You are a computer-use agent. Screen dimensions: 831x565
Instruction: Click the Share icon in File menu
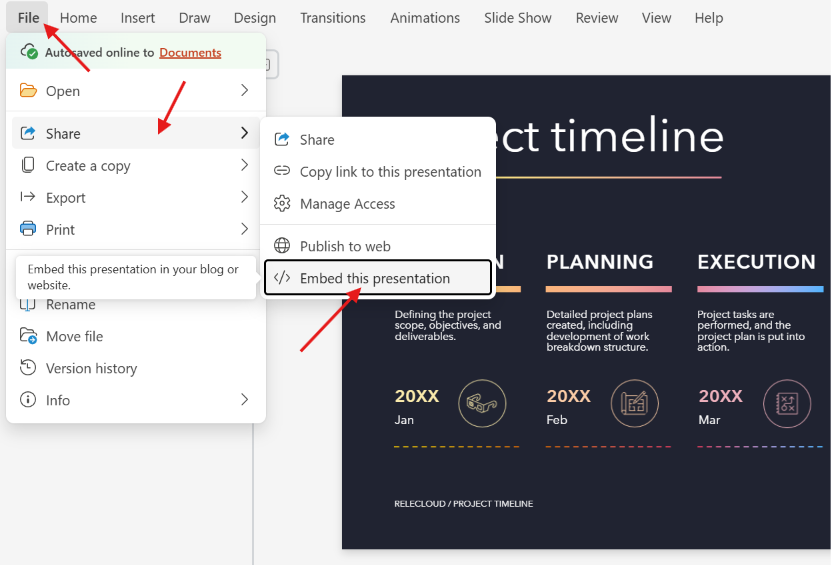(x=28, y=133)
